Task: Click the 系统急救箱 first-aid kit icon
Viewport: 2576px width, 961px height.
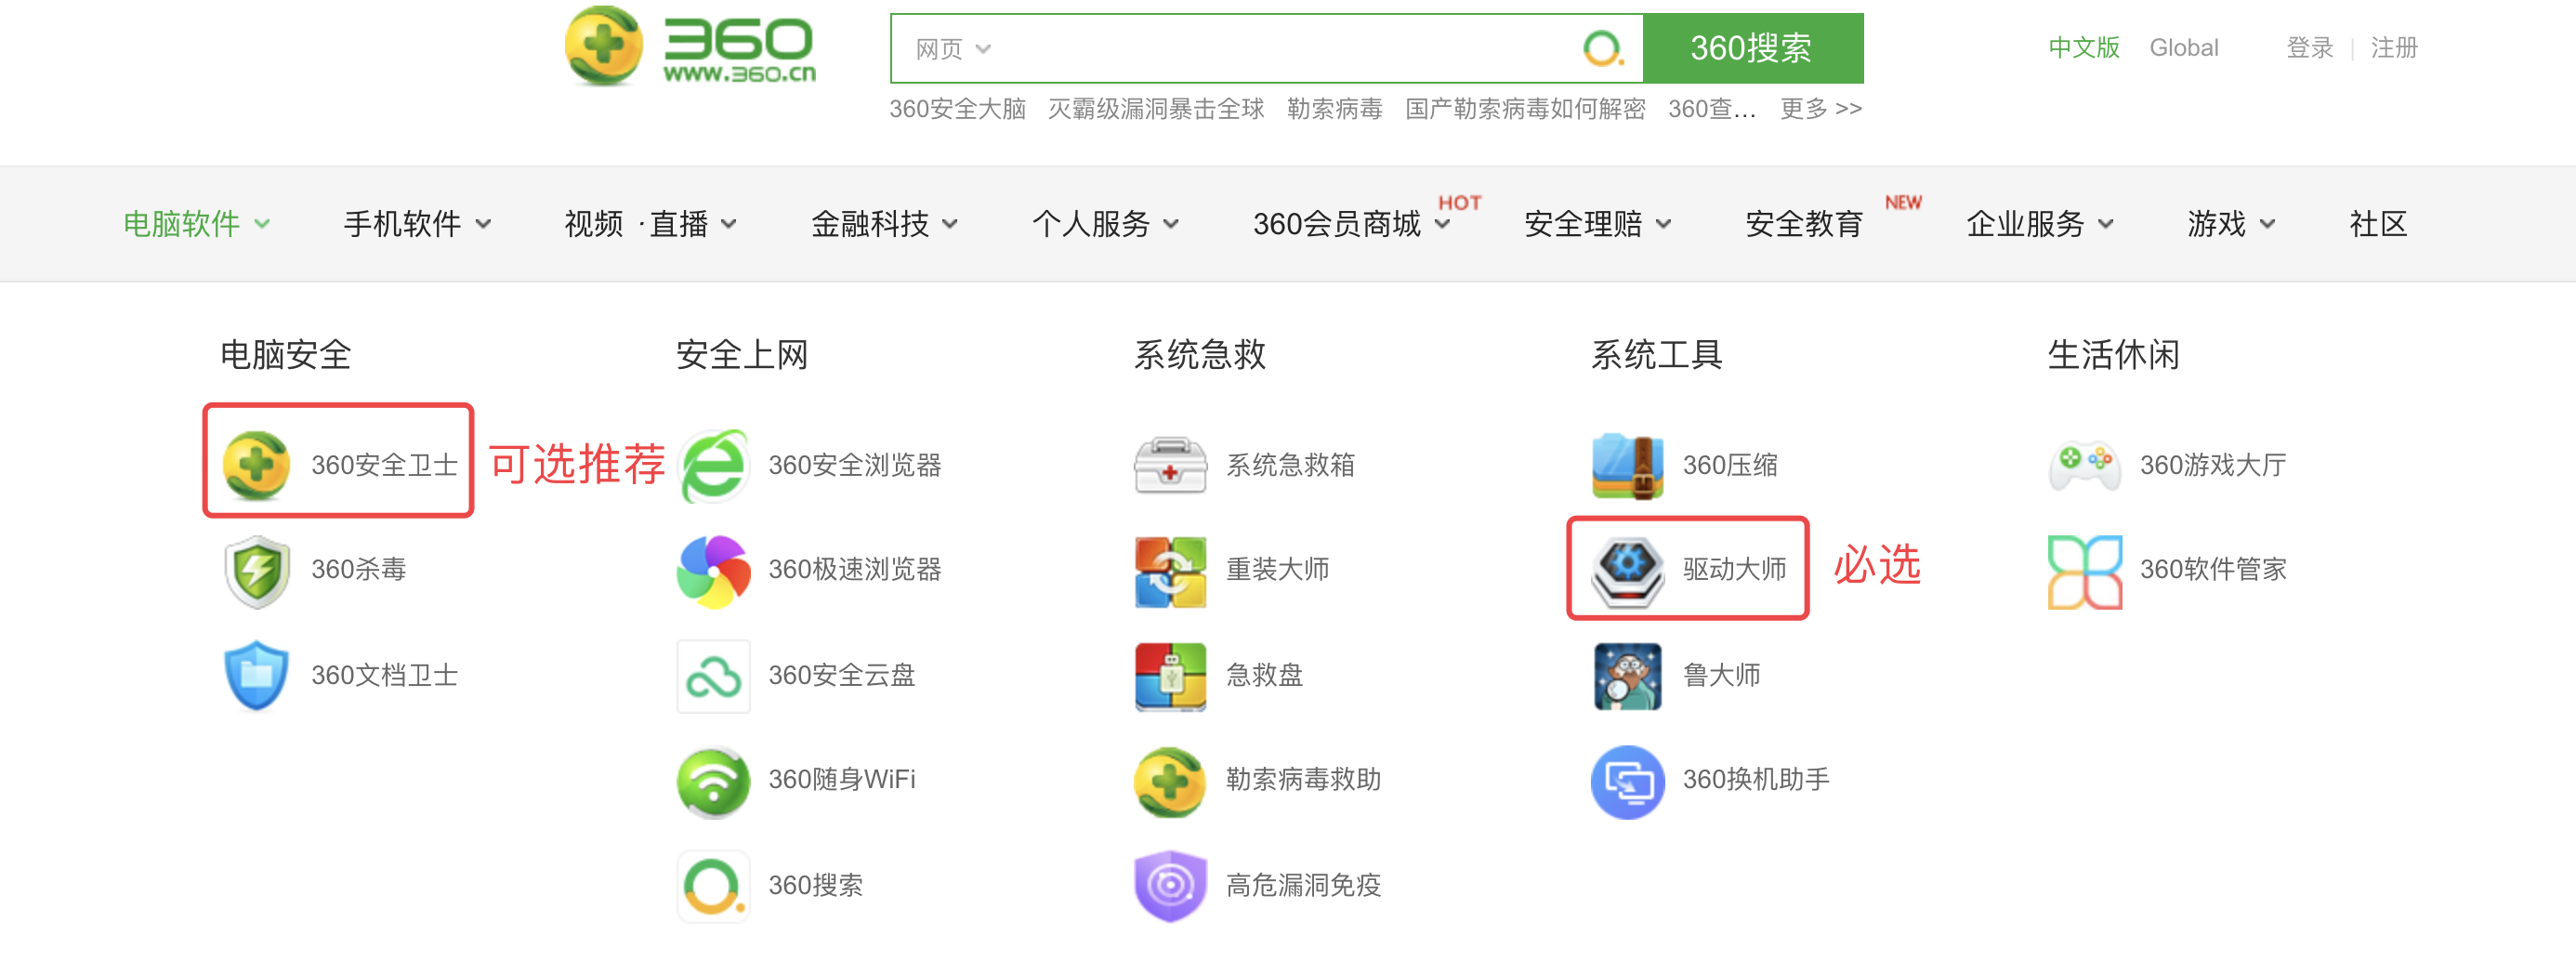Action: pyautogui.click(x=1170, y=465)
